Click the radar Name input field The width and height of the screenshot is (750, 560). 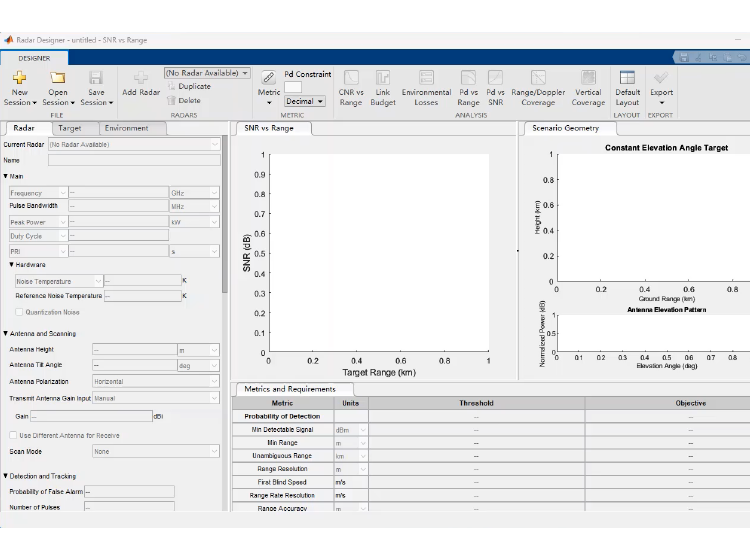coord(134,161)
